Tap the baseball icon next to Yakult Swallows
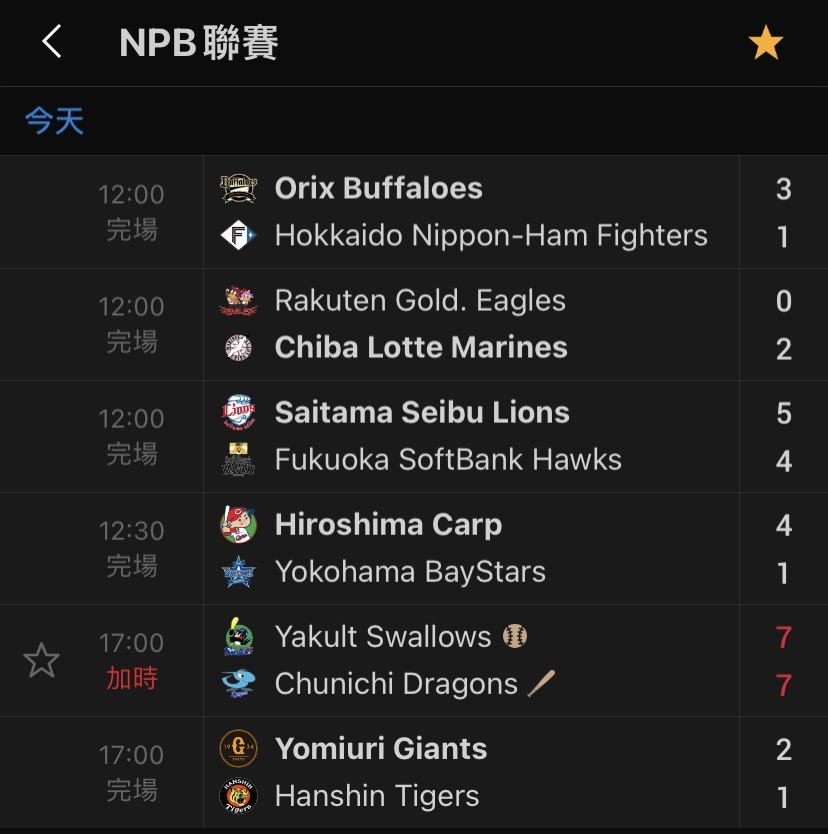828x834 pixels. [x=515, y=636]
